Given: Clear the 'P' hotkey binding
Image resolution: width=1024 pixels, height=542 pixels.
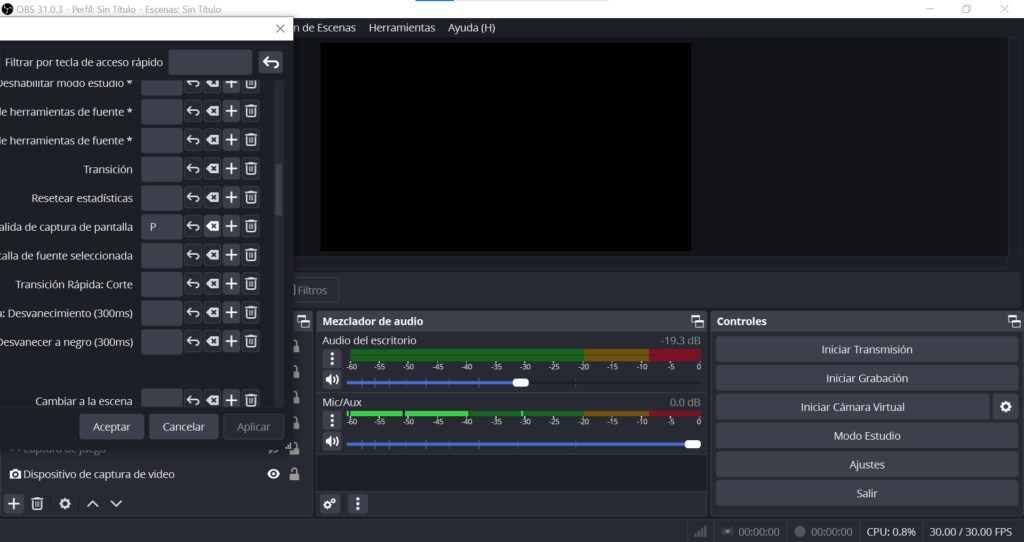Looking at the screenshot, I should click(x=212, y=227).
